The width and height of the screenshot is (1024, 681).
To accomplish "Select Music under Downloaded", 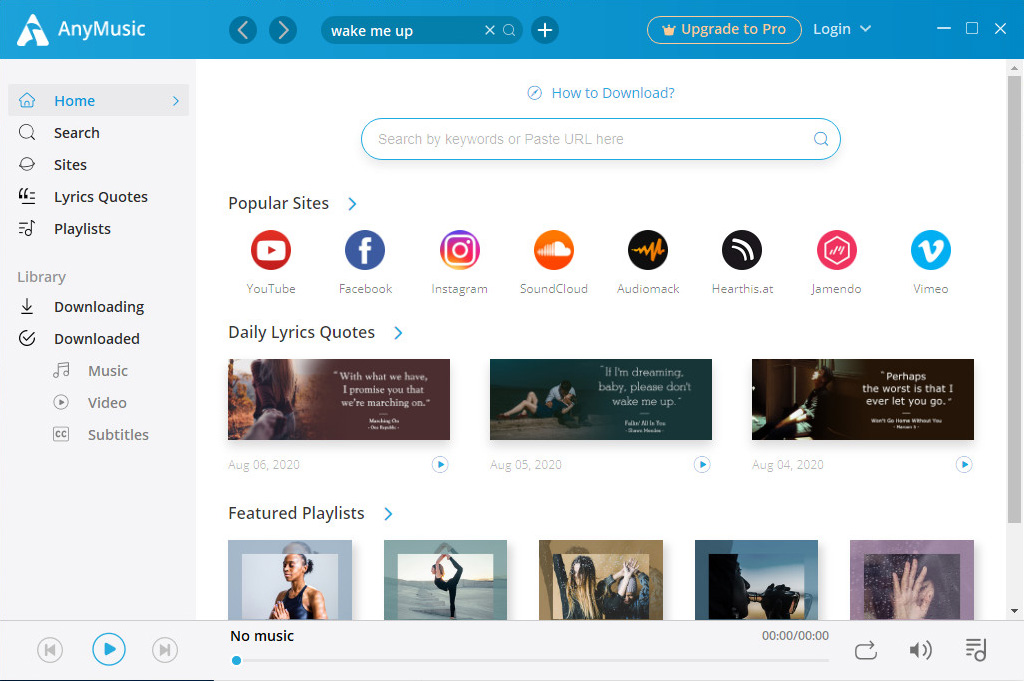I will click(108, 371).
